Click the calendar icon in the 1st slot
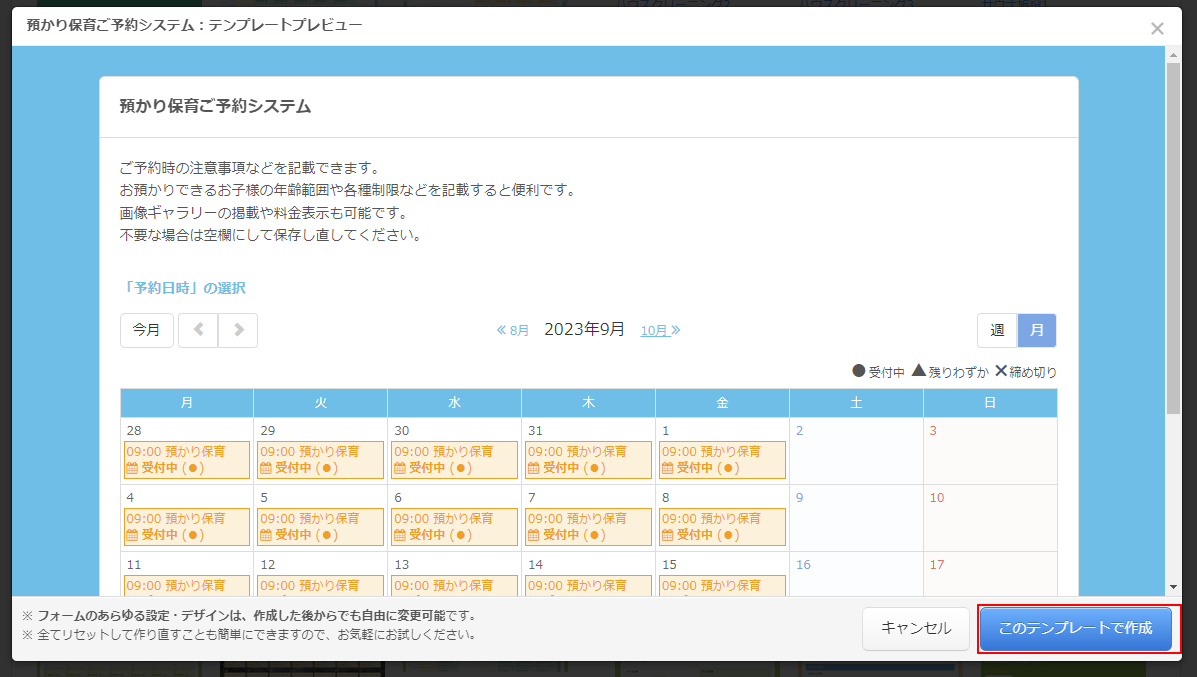The image size is (1197, 677). 667,468
